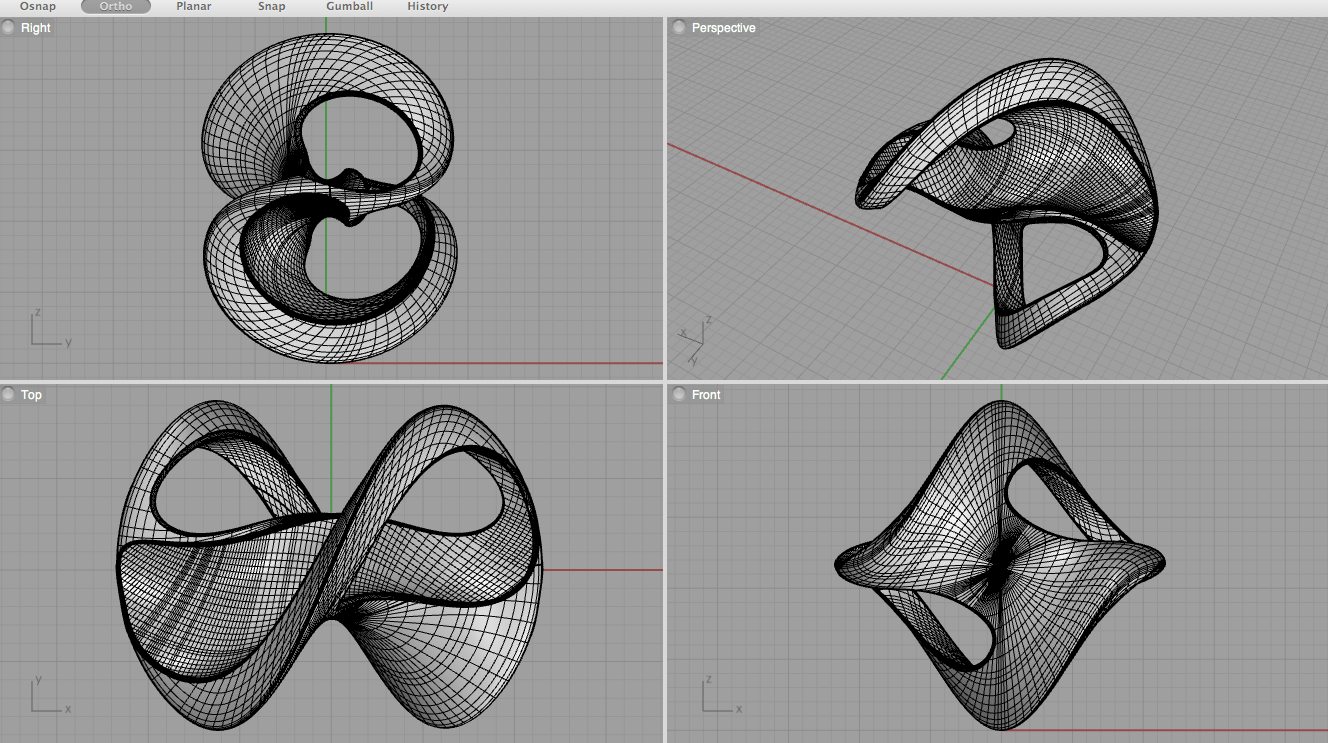Viewport: 1328px width, 743px height.
Task: Click the circle icon beside Right viewport title
Action: tap(9, 28)
